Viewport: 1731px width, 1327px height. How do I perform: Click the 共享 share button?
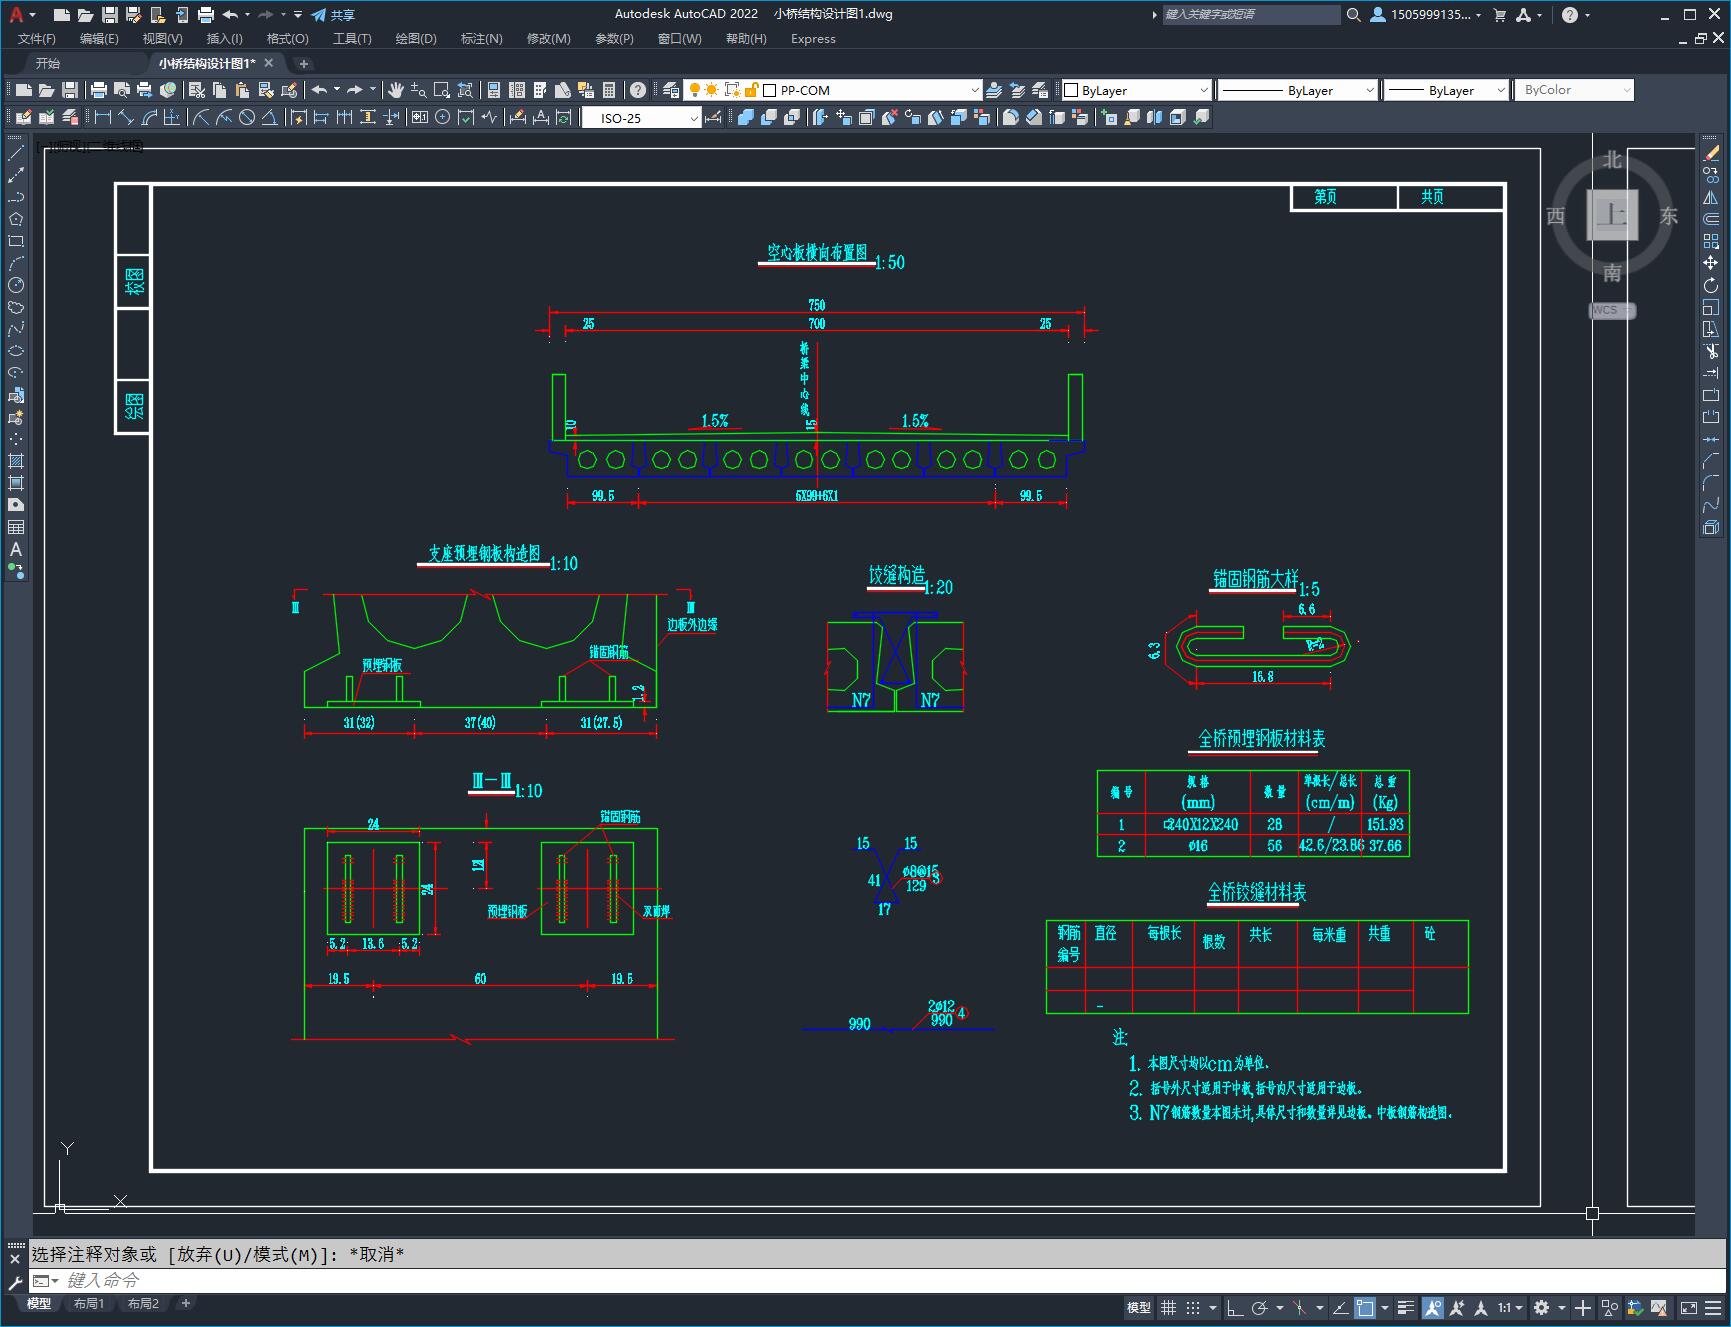point(333,14)
